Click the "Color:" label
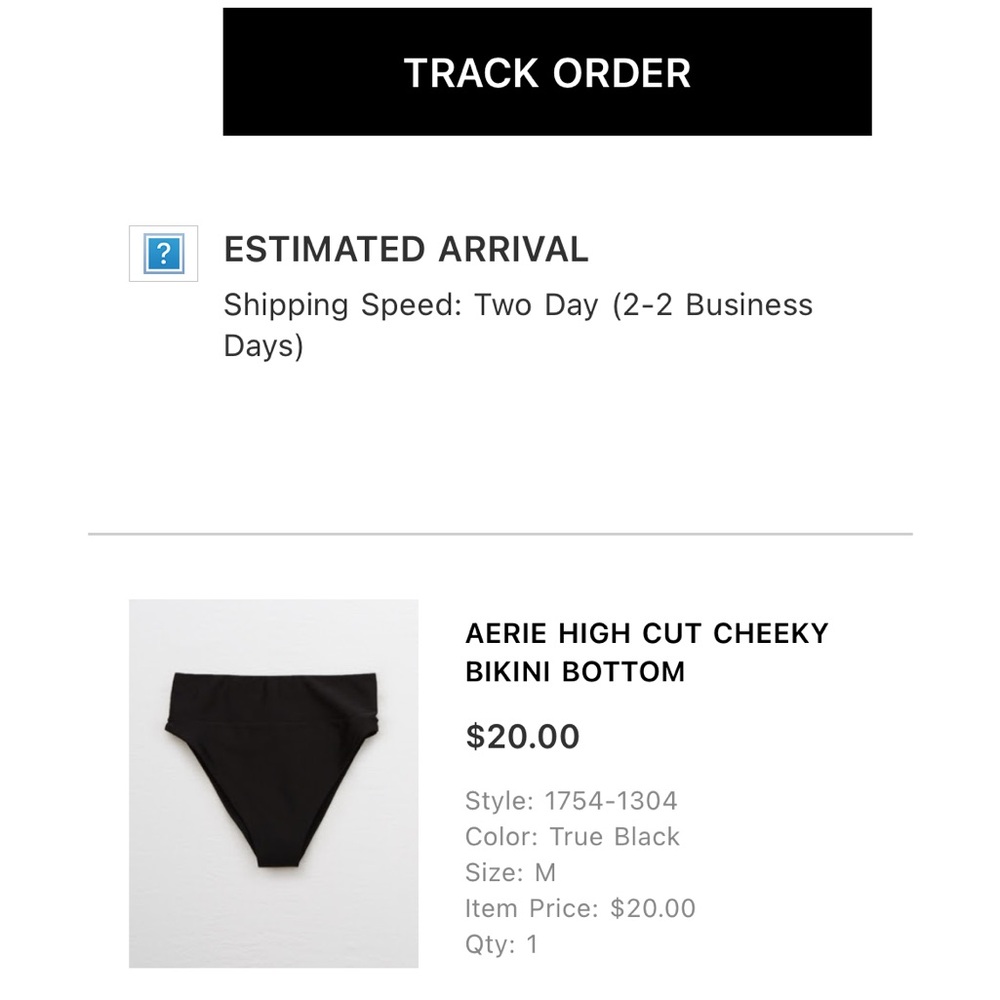This screenshot has width=1000, height=1000. (502, 836)
